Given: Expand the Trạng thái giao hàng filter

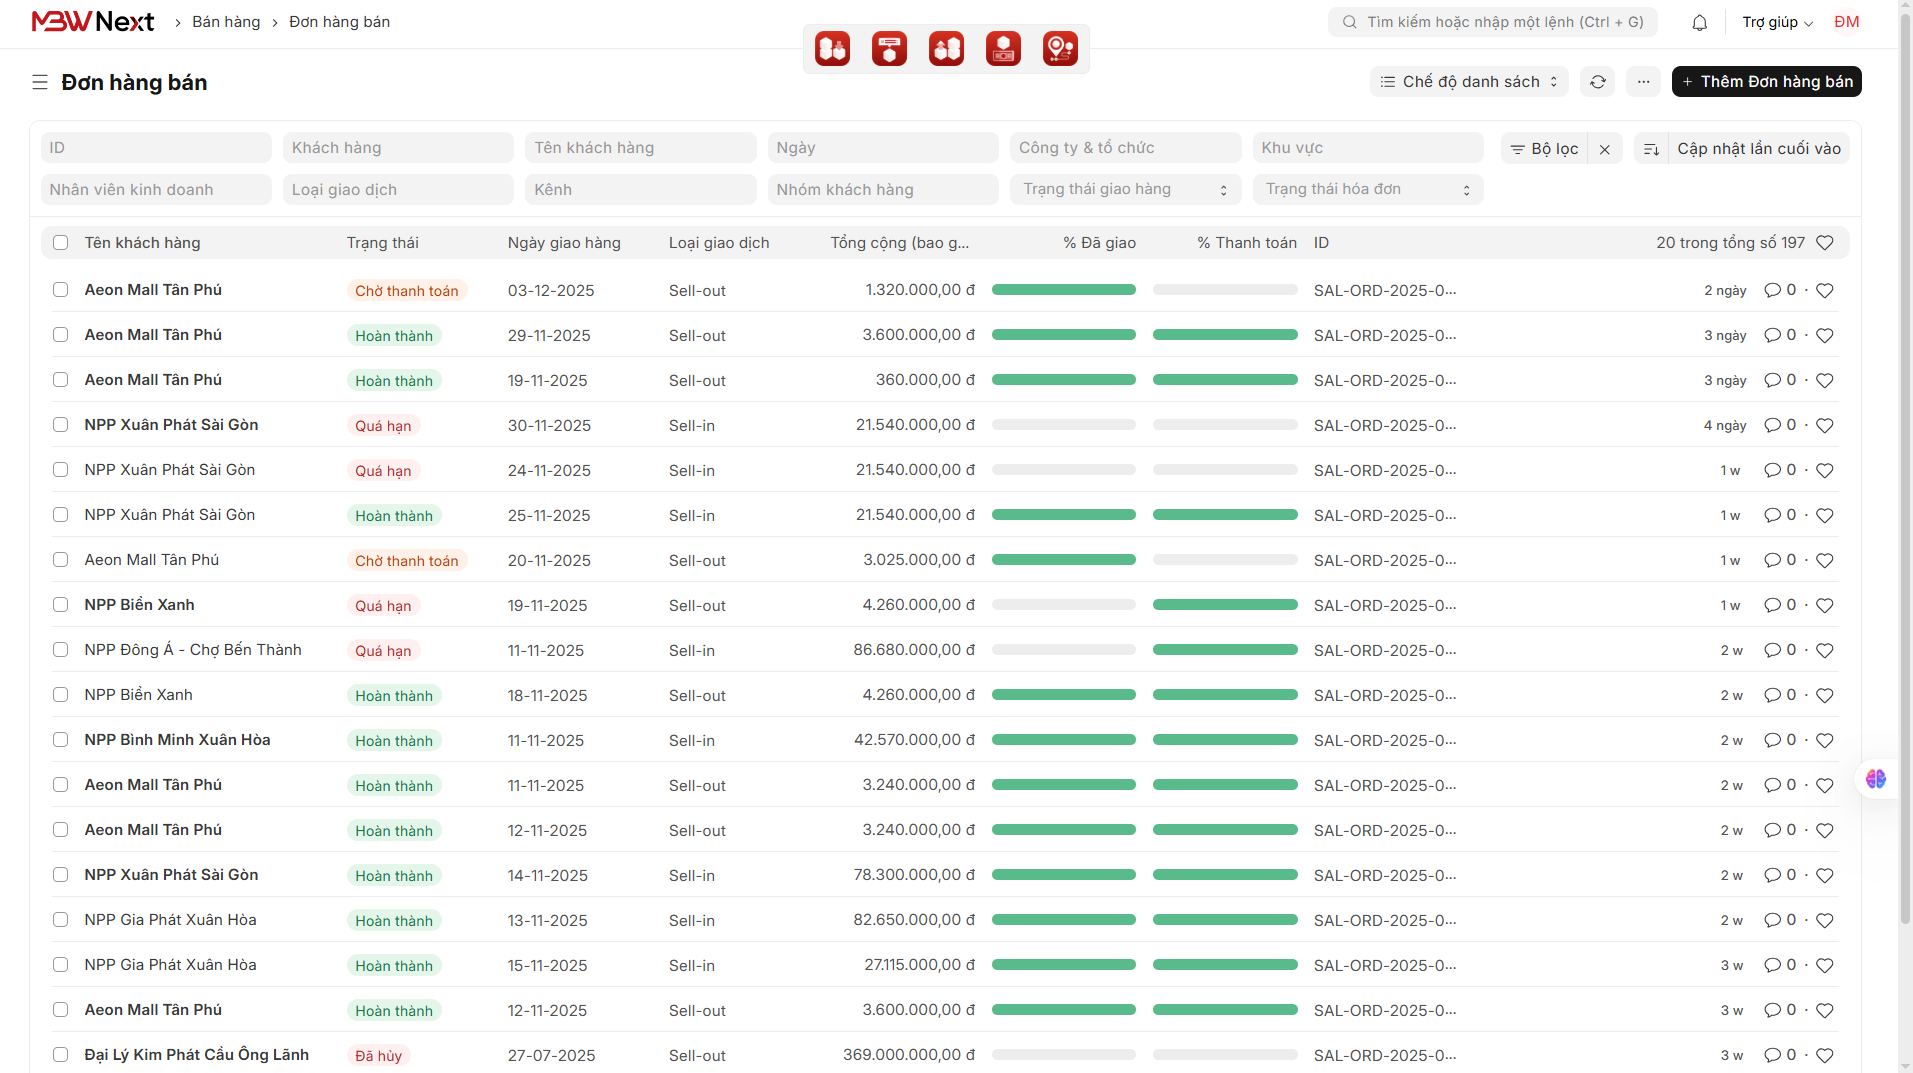Looking at the screenshot, I should click(x=1125, y=190).
